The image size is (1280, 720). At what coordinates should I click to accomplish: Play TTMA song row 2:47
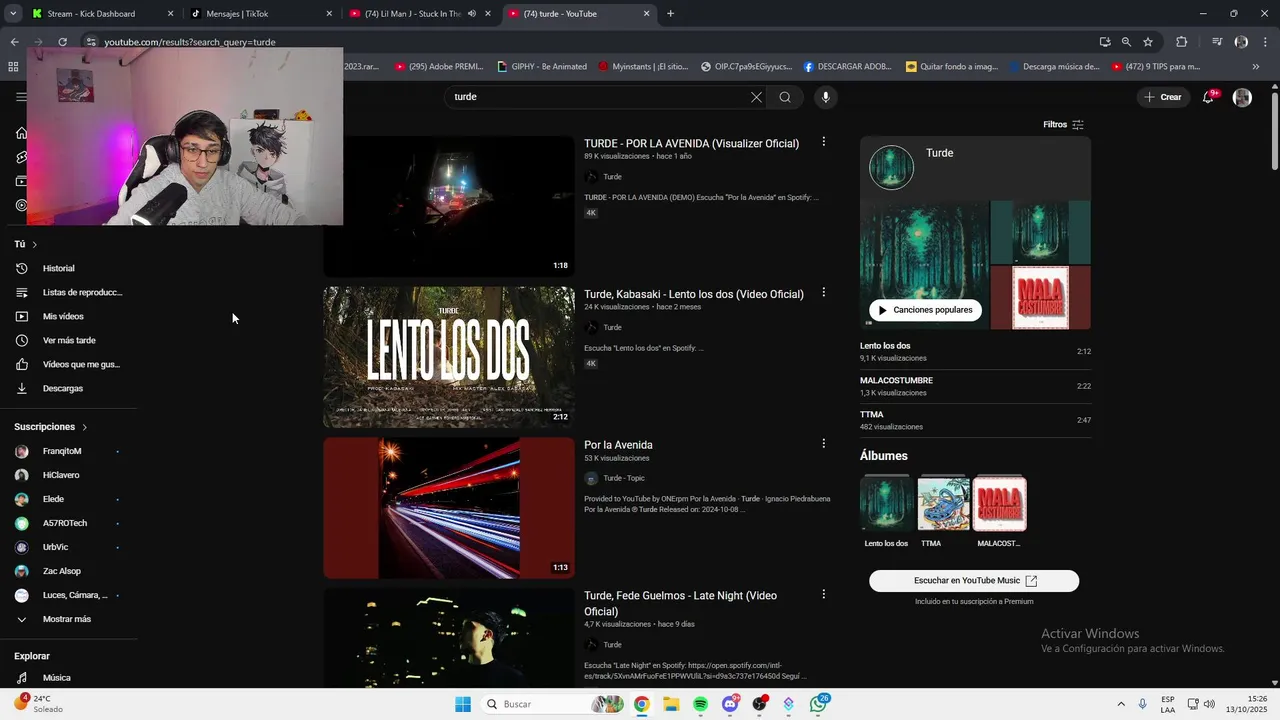[x=975, y=420]
